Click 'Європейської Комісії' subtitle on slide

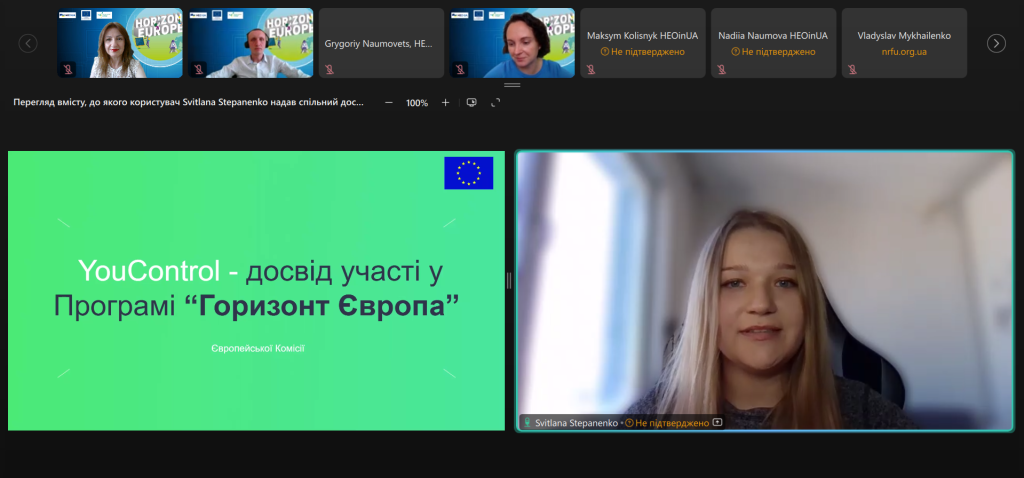pos(258,349)
